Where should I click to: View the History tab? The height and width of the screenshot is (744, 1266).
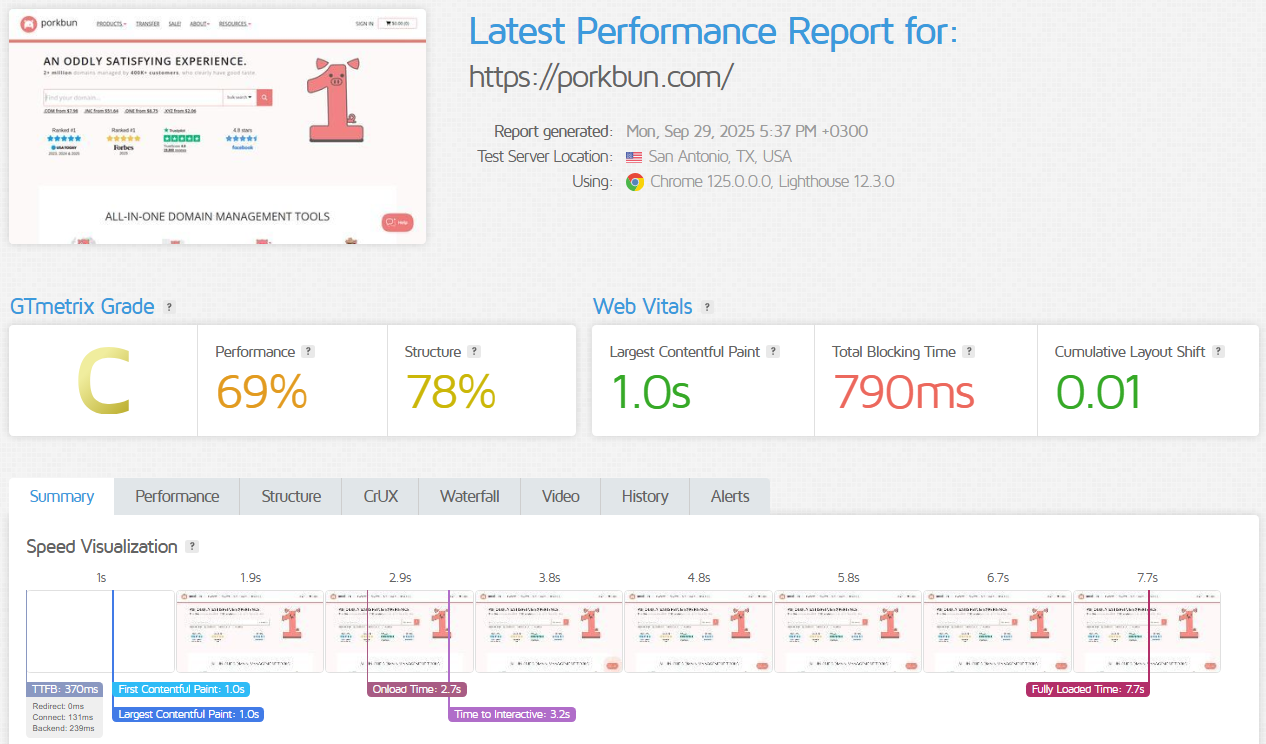pyautogui.click(x=645, y=496)
